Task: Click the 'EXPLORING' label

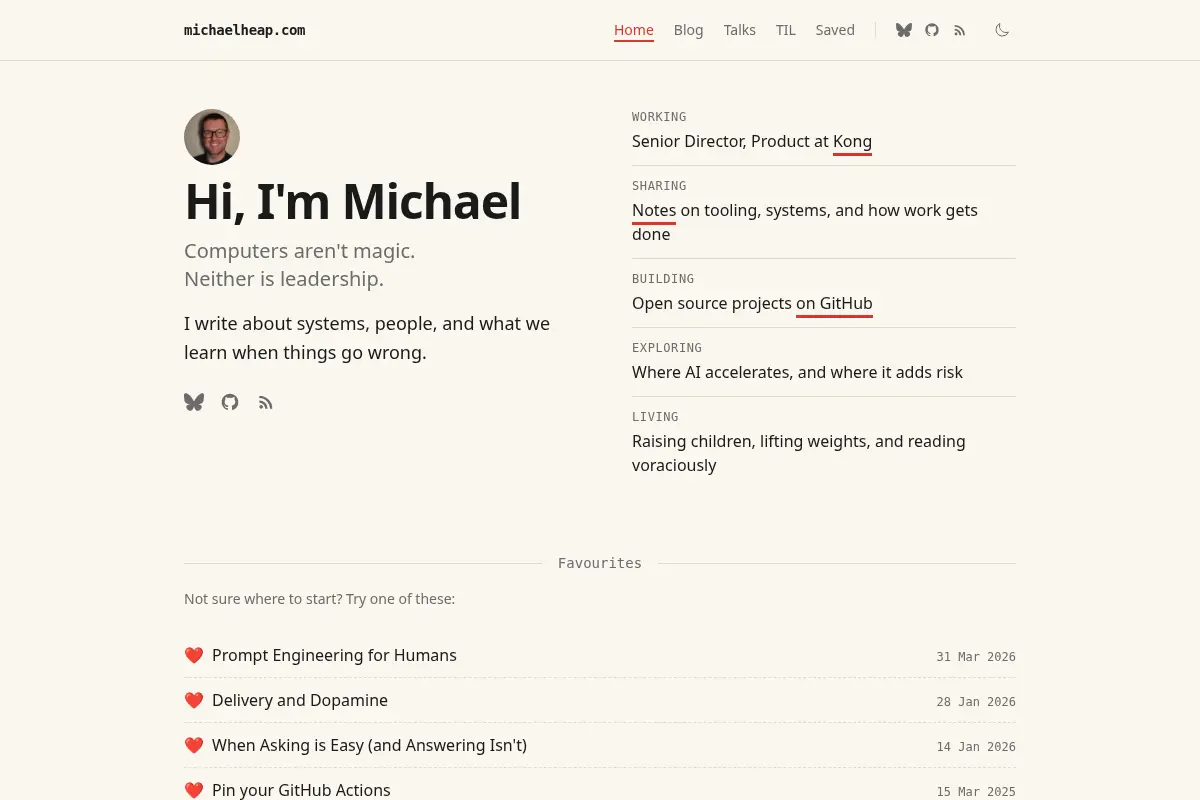Action: click(667, 348)
